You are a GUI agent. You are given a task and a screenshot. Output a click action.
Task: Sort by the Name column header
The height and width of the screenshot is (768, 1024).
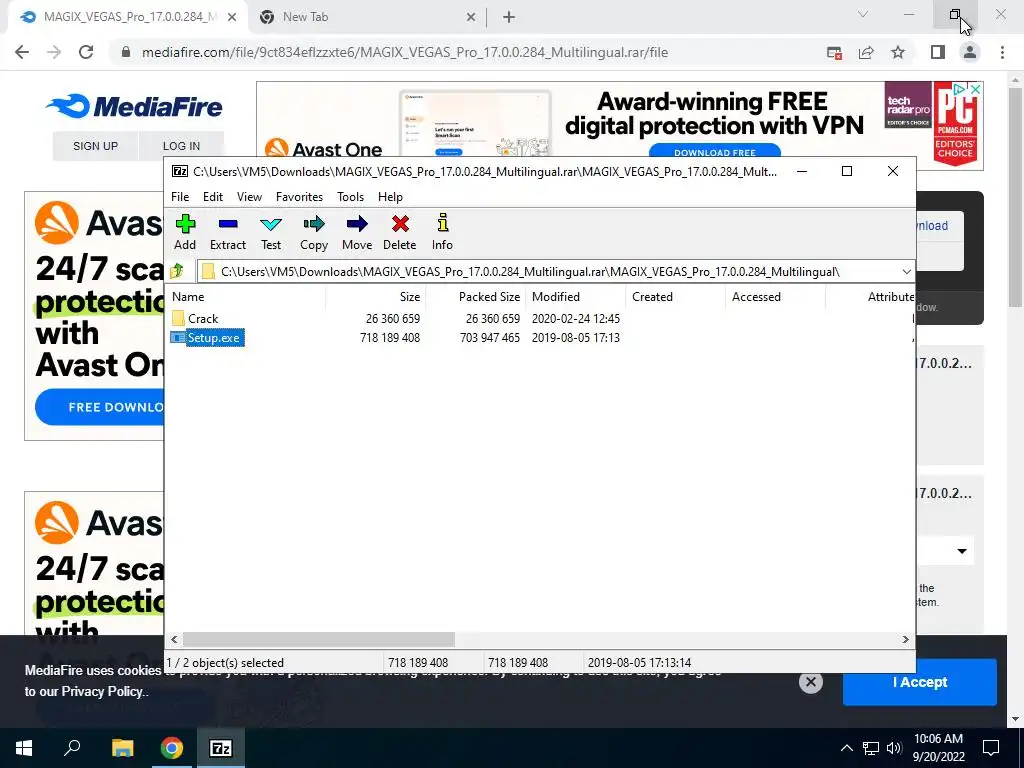248,296
